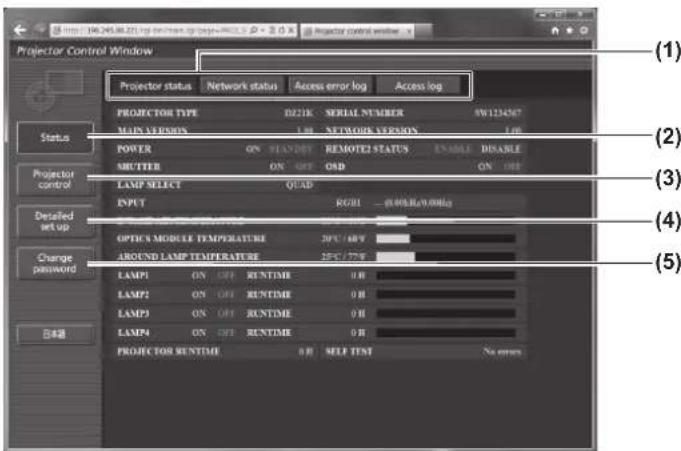Click the around lamp temperature bar

(446, 257)
